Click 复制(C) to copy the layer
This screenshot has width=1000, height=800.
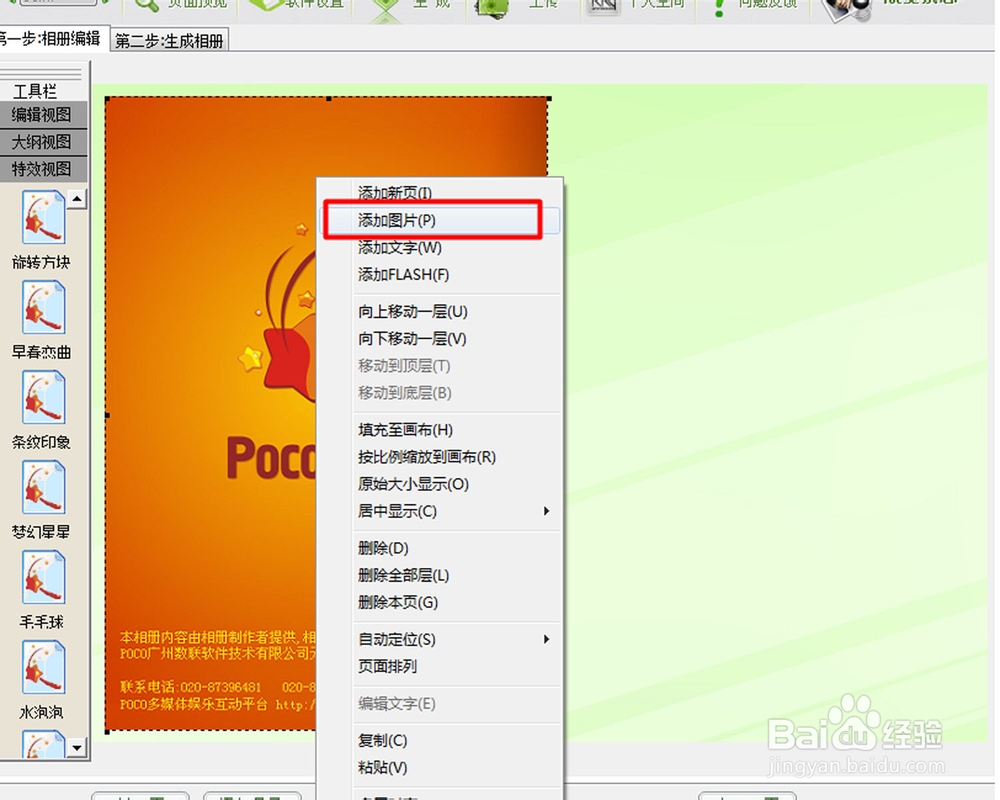(x=440, y=741)
